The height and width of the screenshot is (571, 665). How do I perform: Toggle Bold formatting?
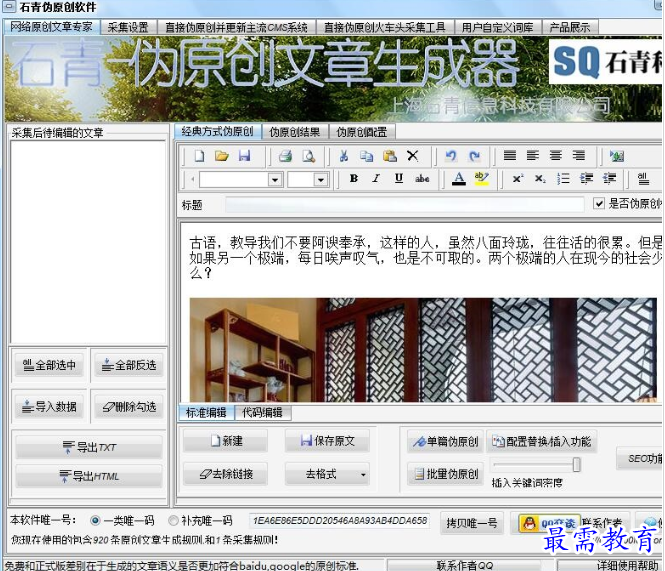click(354, 179)
